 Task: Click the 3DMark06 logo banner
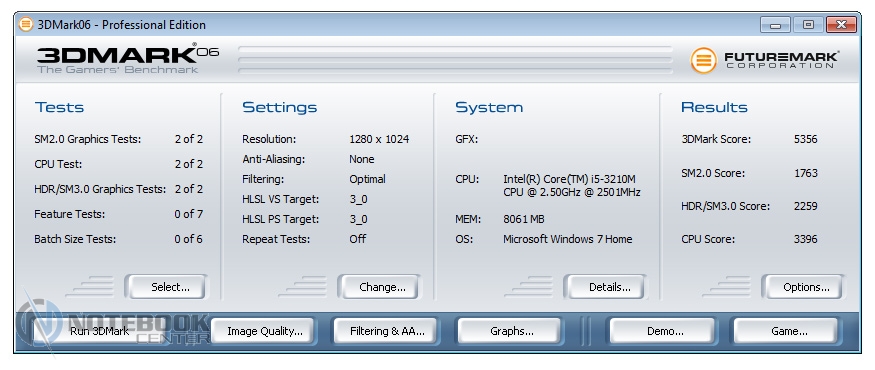(x=128, y=59)
